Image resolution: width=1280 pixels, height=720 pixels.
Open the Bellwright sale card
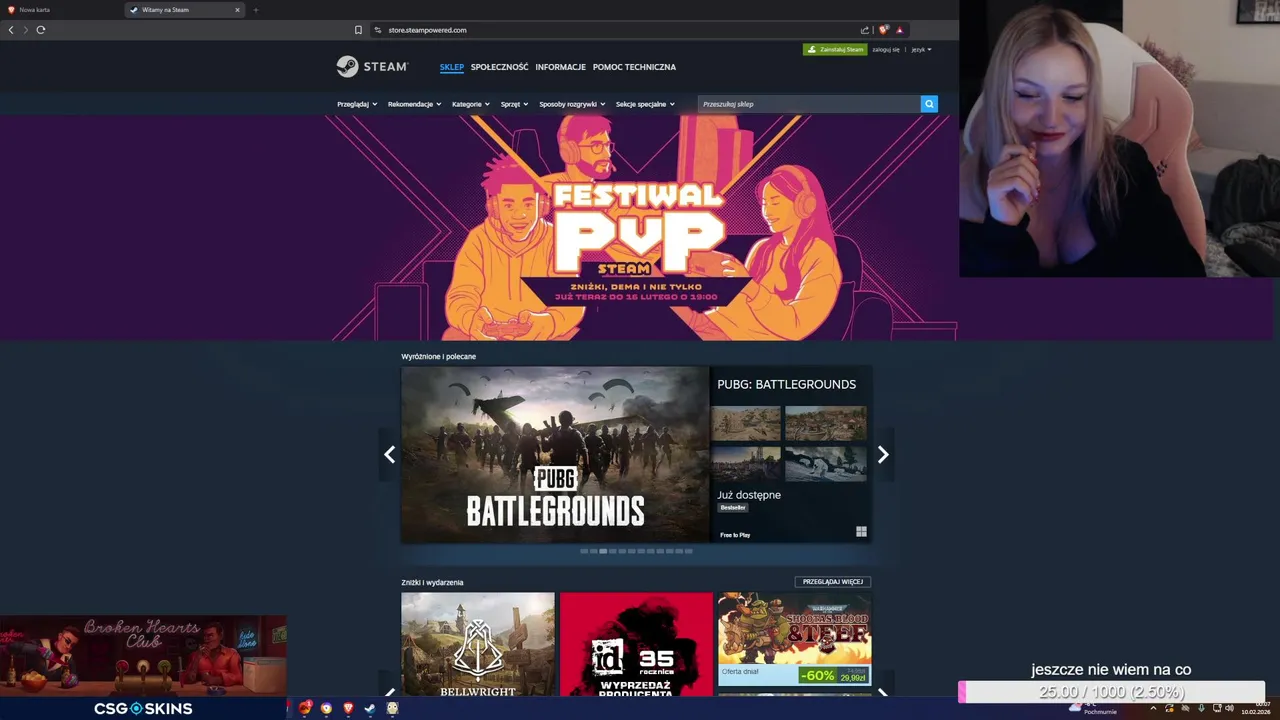pos(478,644)
